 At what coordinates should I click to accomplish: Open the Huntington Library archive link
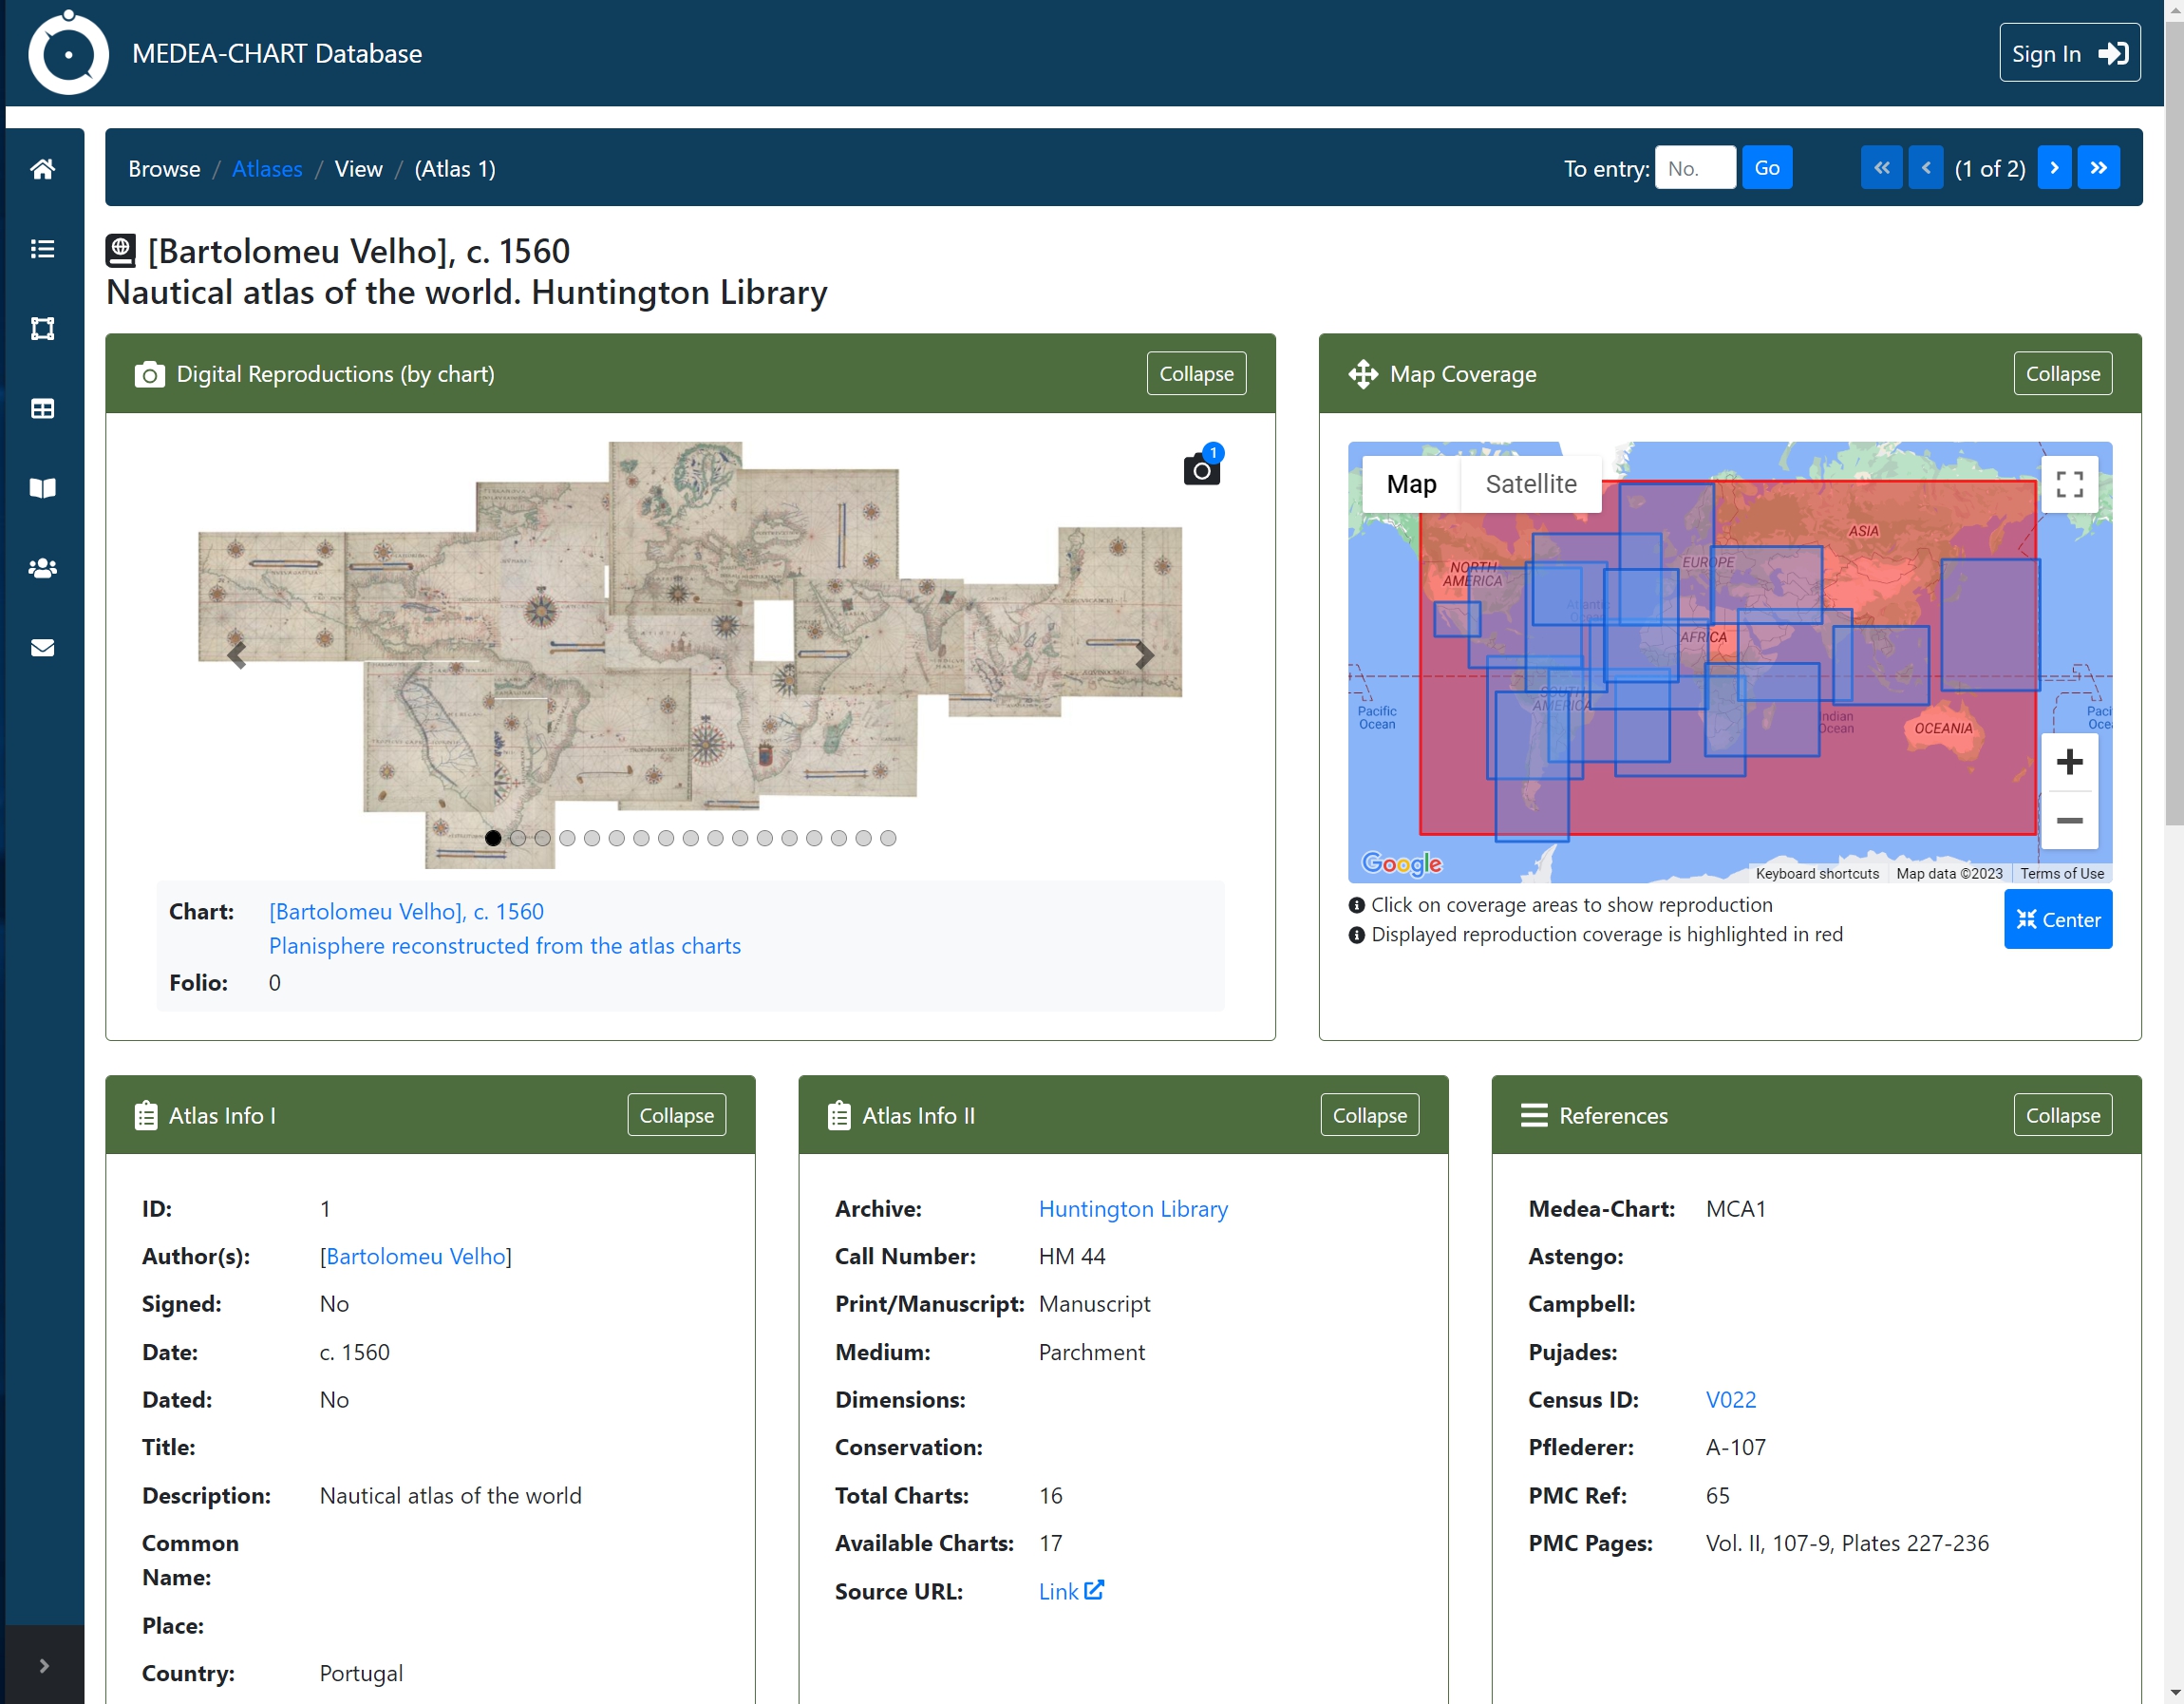point(1133,1209)
